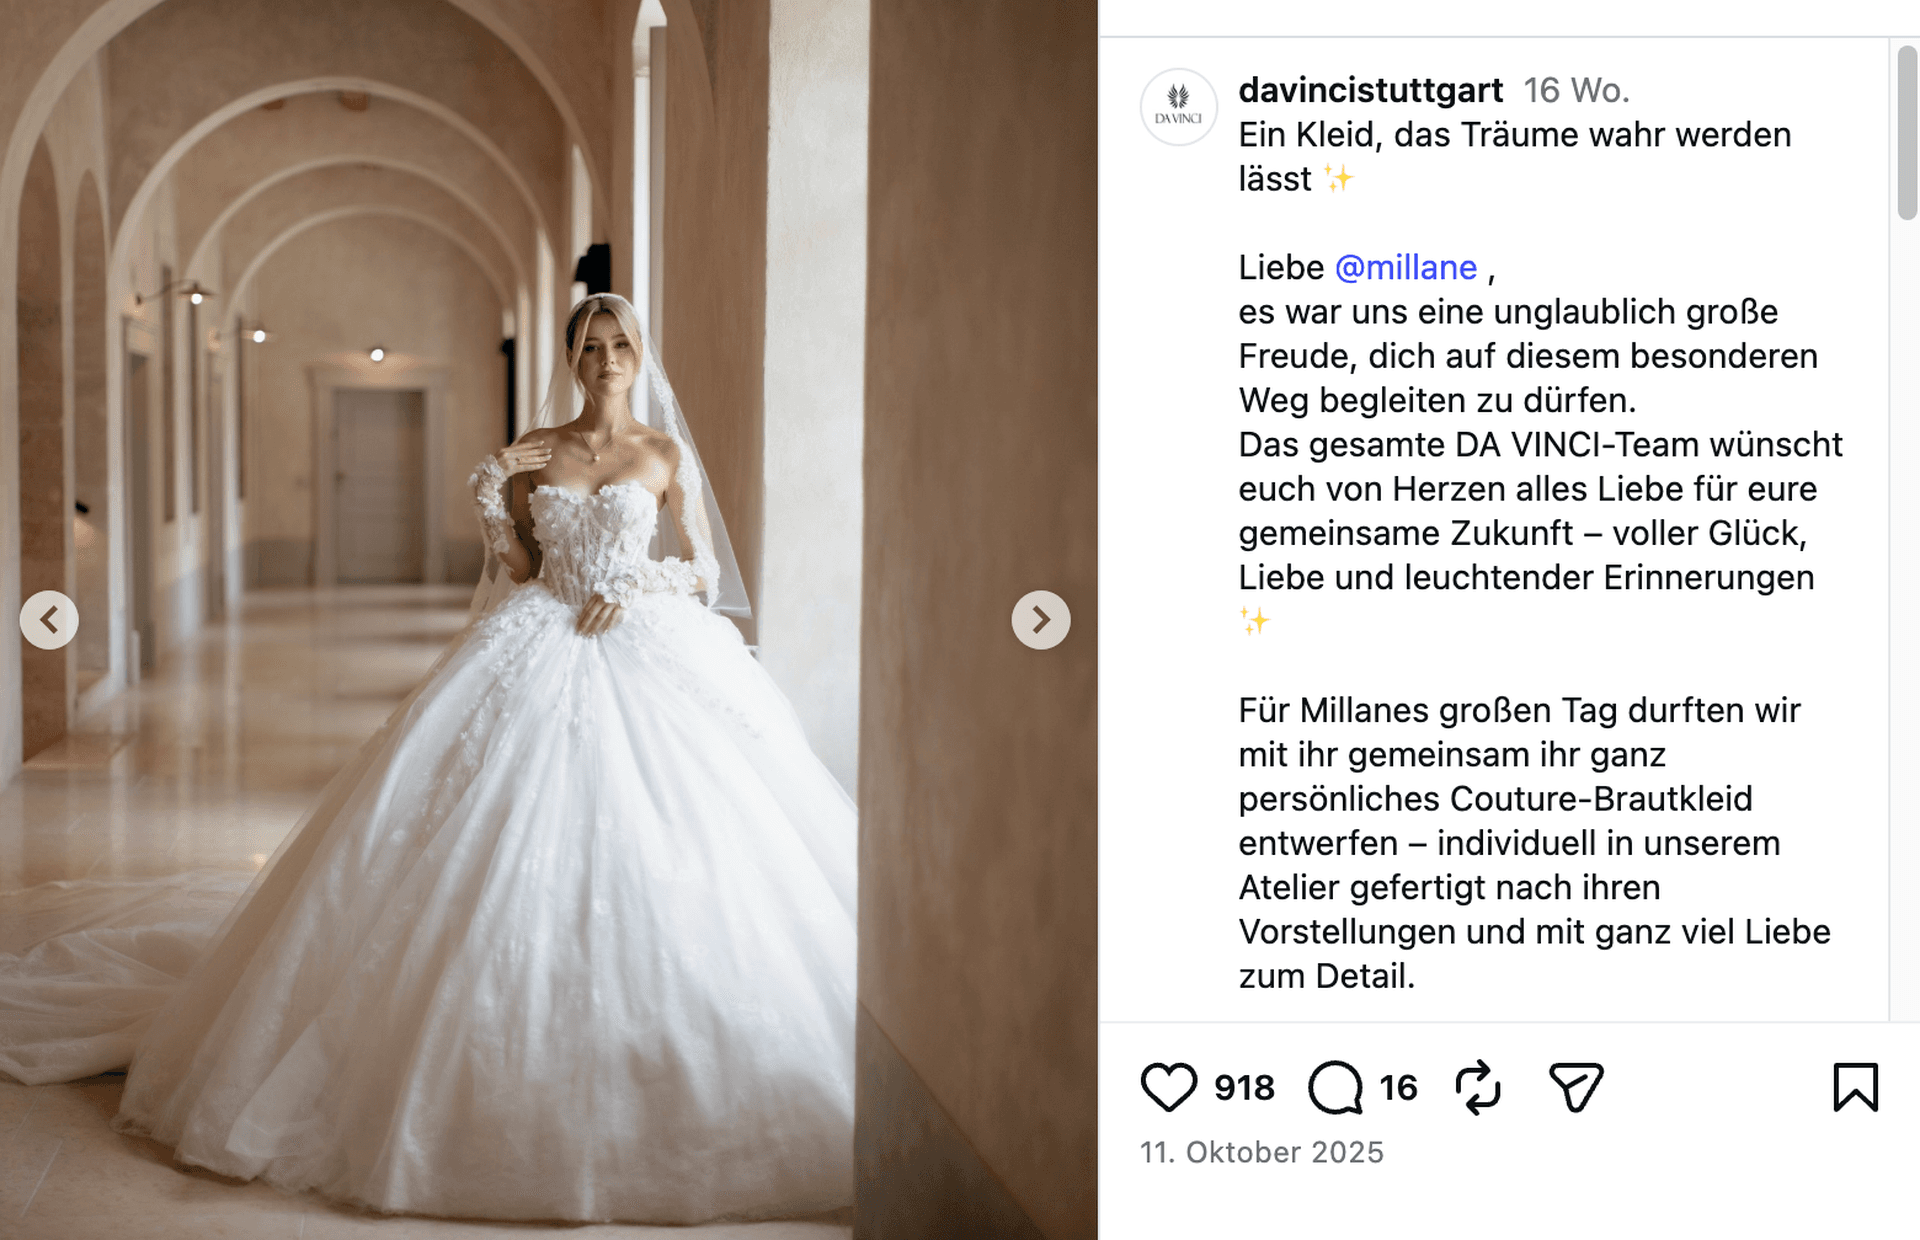Click the 'Für Millanes großen Tag' paragraph
This screenshot has width=1920, height=1240.
click(x=1534, y=843)
